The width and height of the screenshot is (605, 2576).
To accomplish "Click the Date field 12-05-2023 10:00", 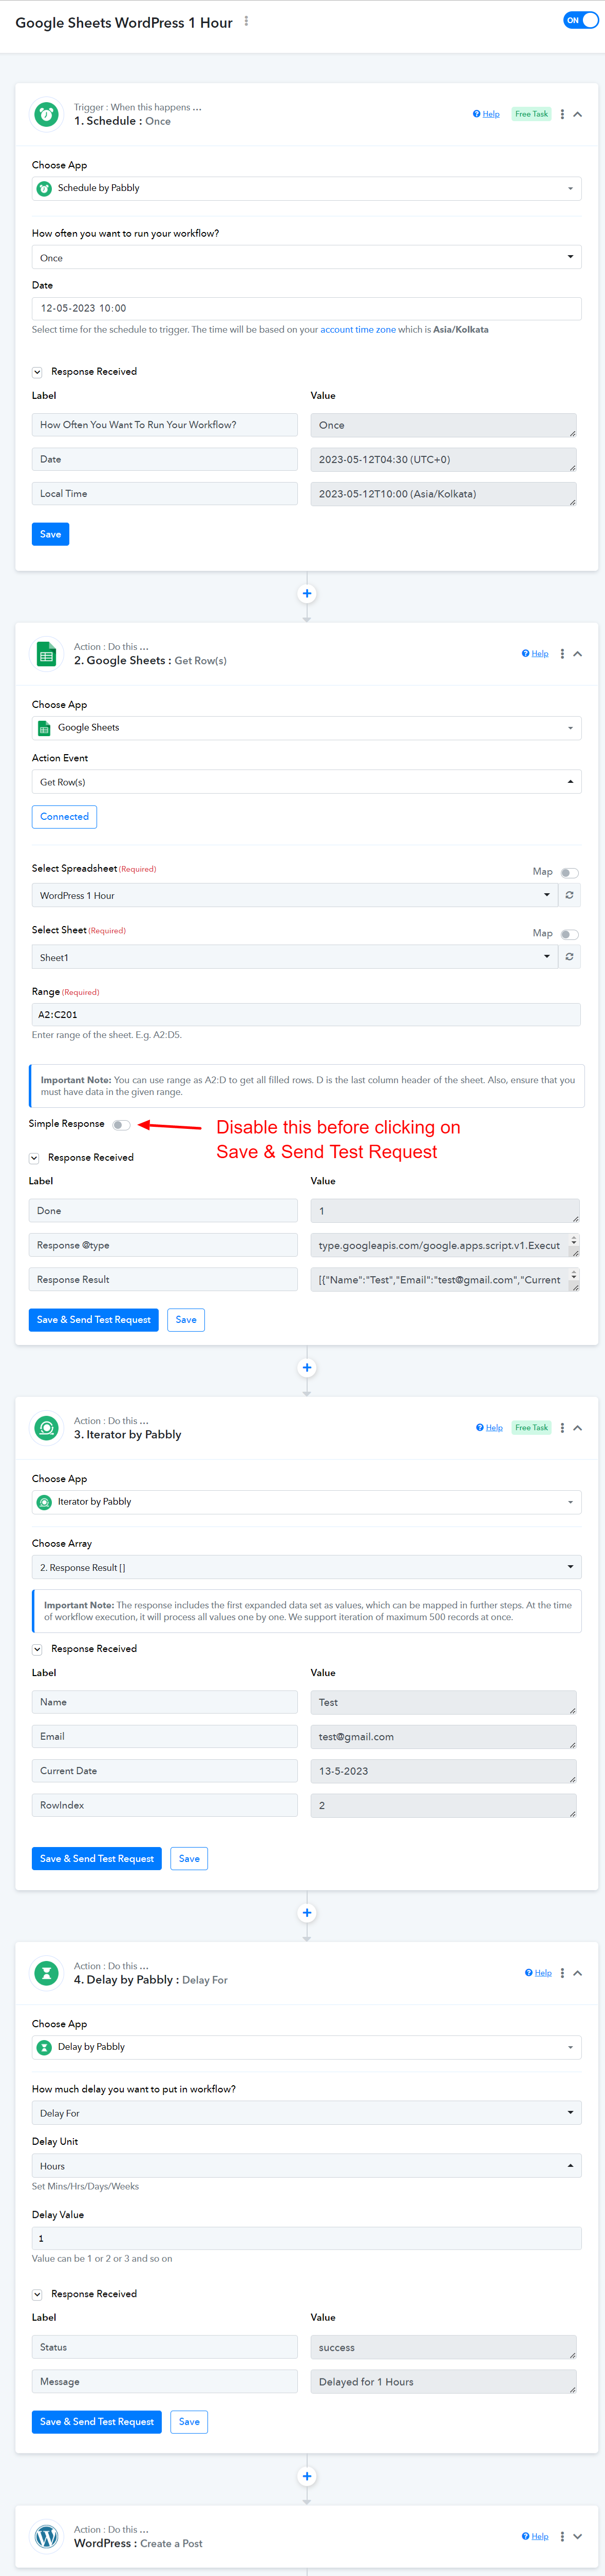I will point(306,308).
